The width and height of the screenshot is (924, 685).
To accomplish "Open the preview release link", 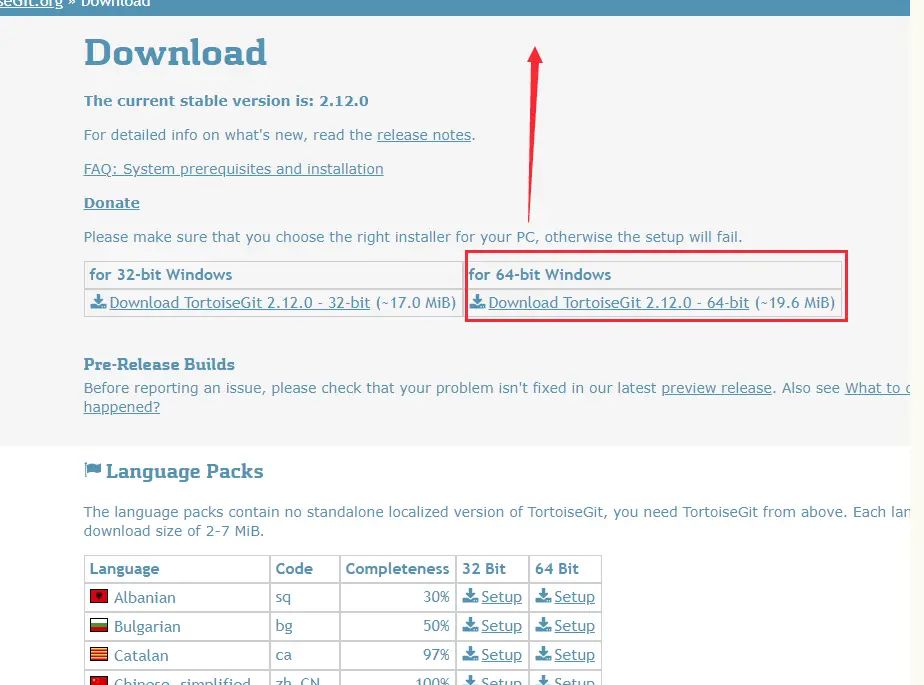I will tap(716, 388).
